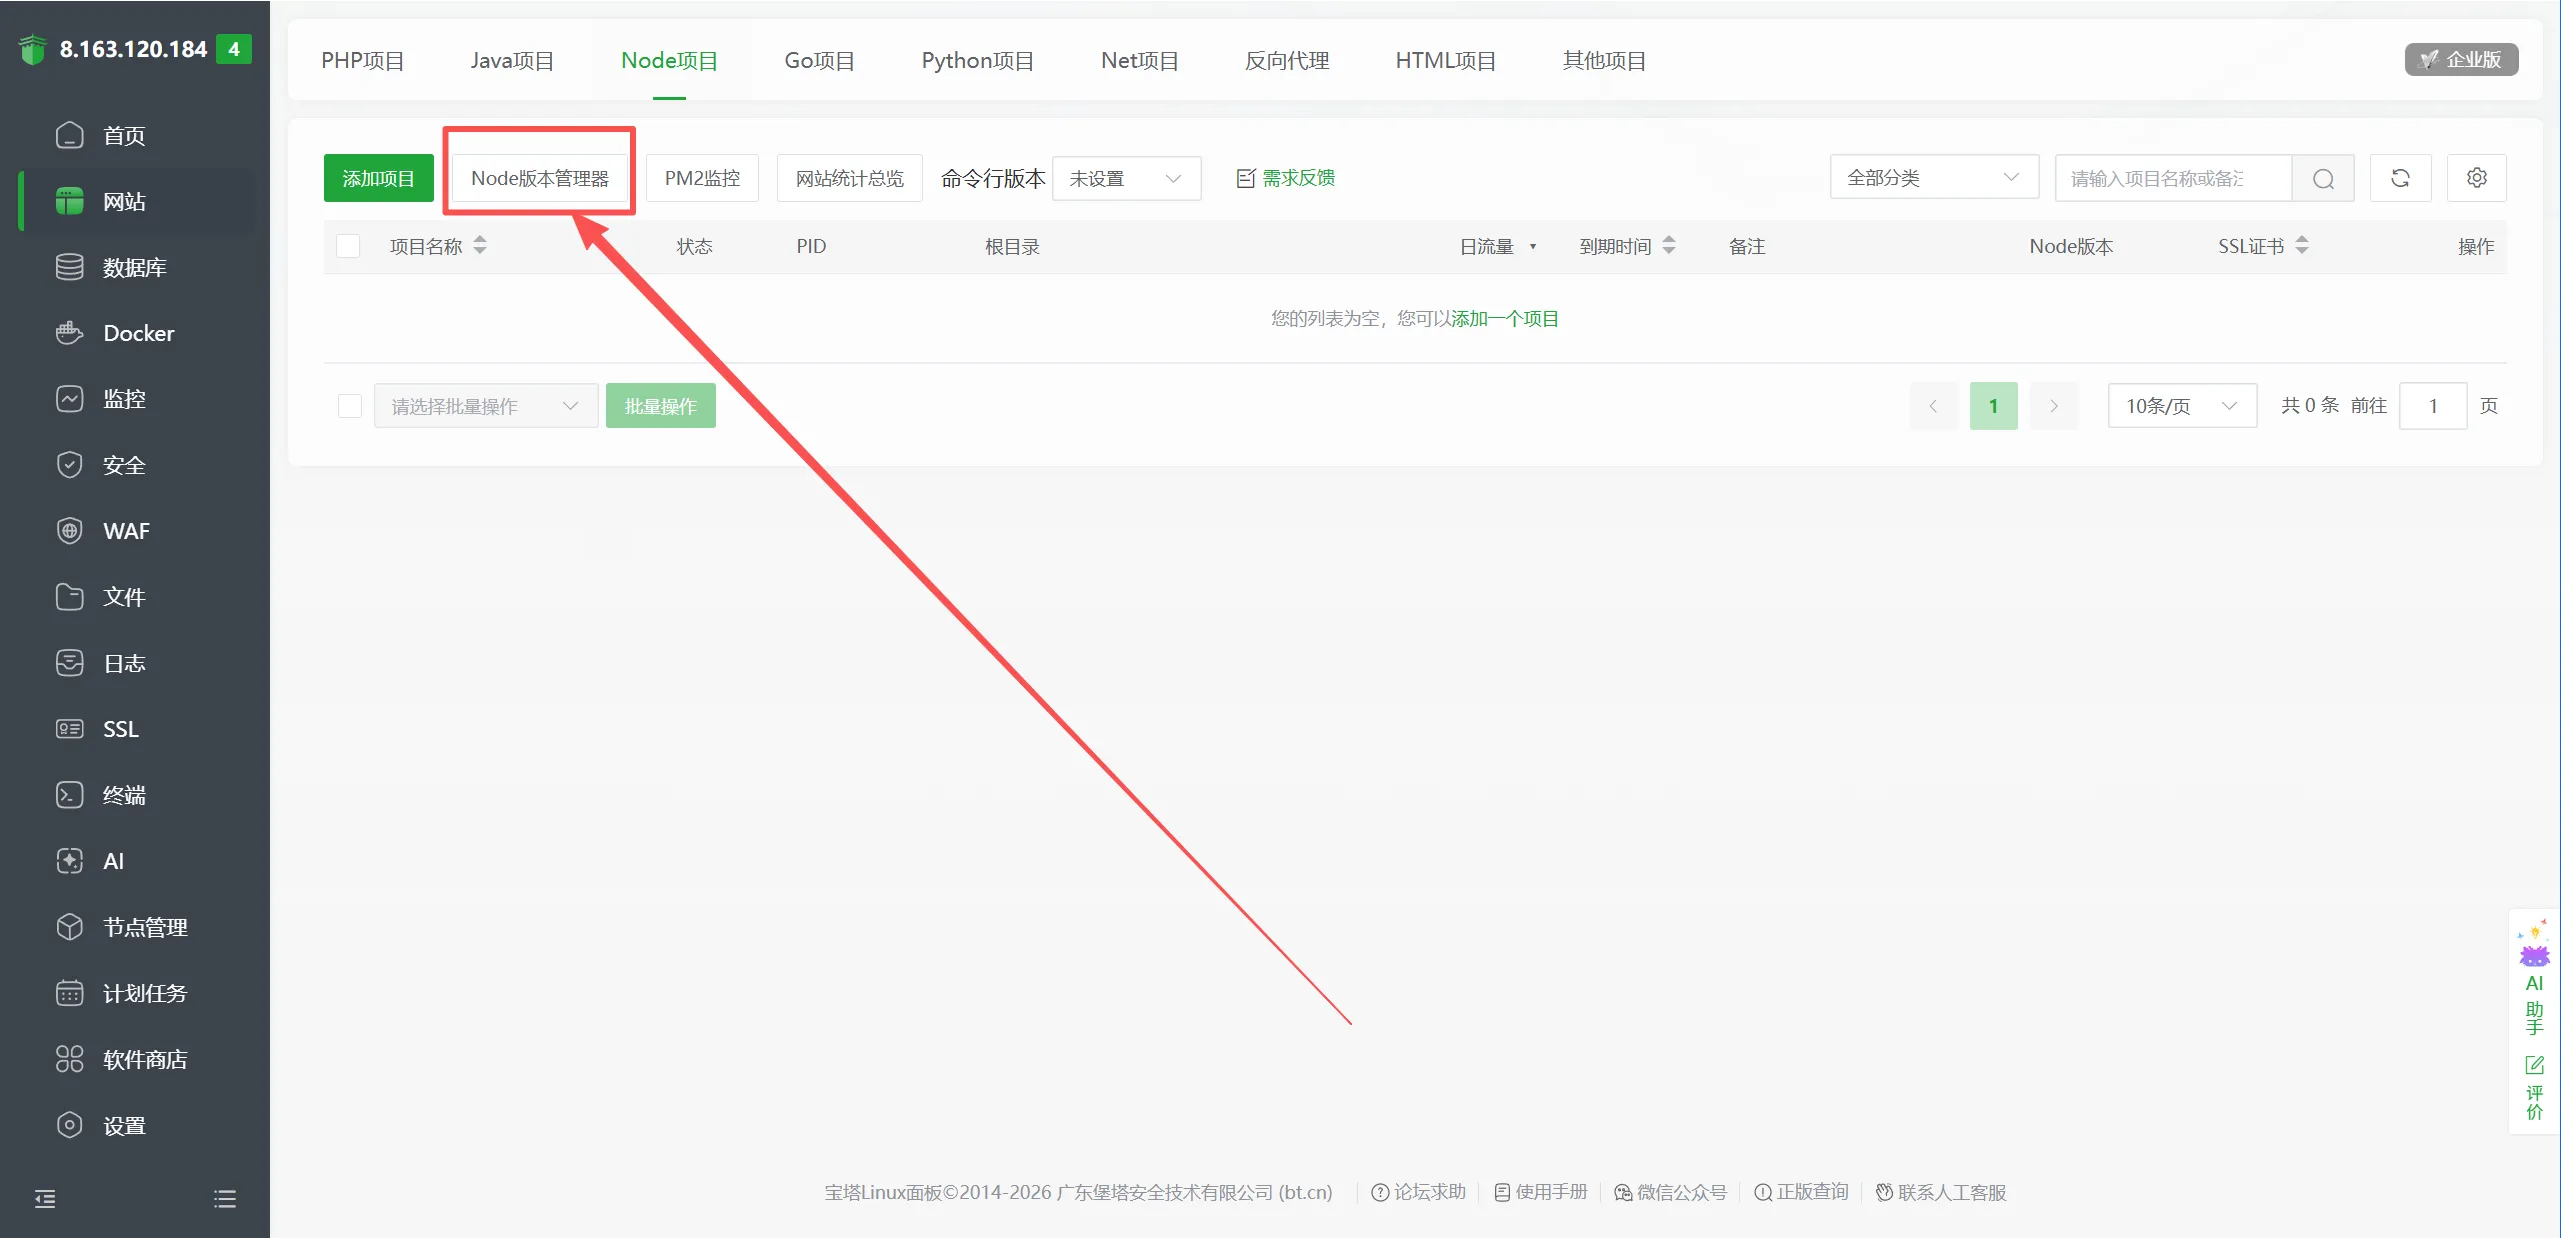2561x1238 pixels.
Task: Click the 添加一个项目 link
Action: (x=1505, y=319)
